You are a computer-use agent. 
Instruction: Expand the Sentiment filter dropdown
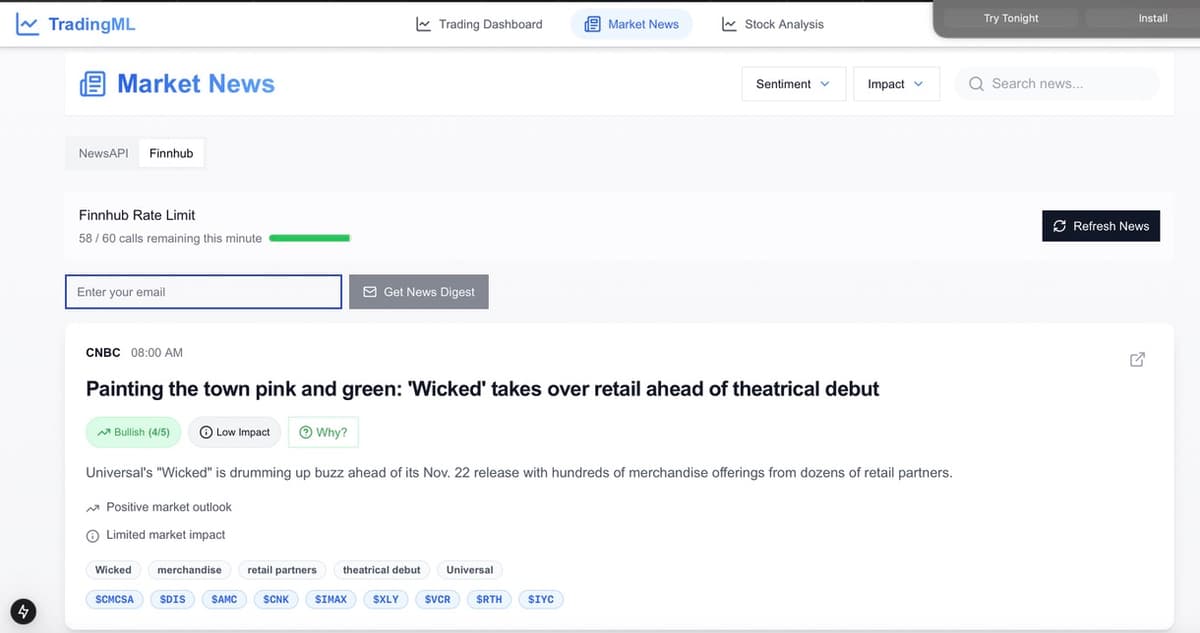click(x=793, y=84)
